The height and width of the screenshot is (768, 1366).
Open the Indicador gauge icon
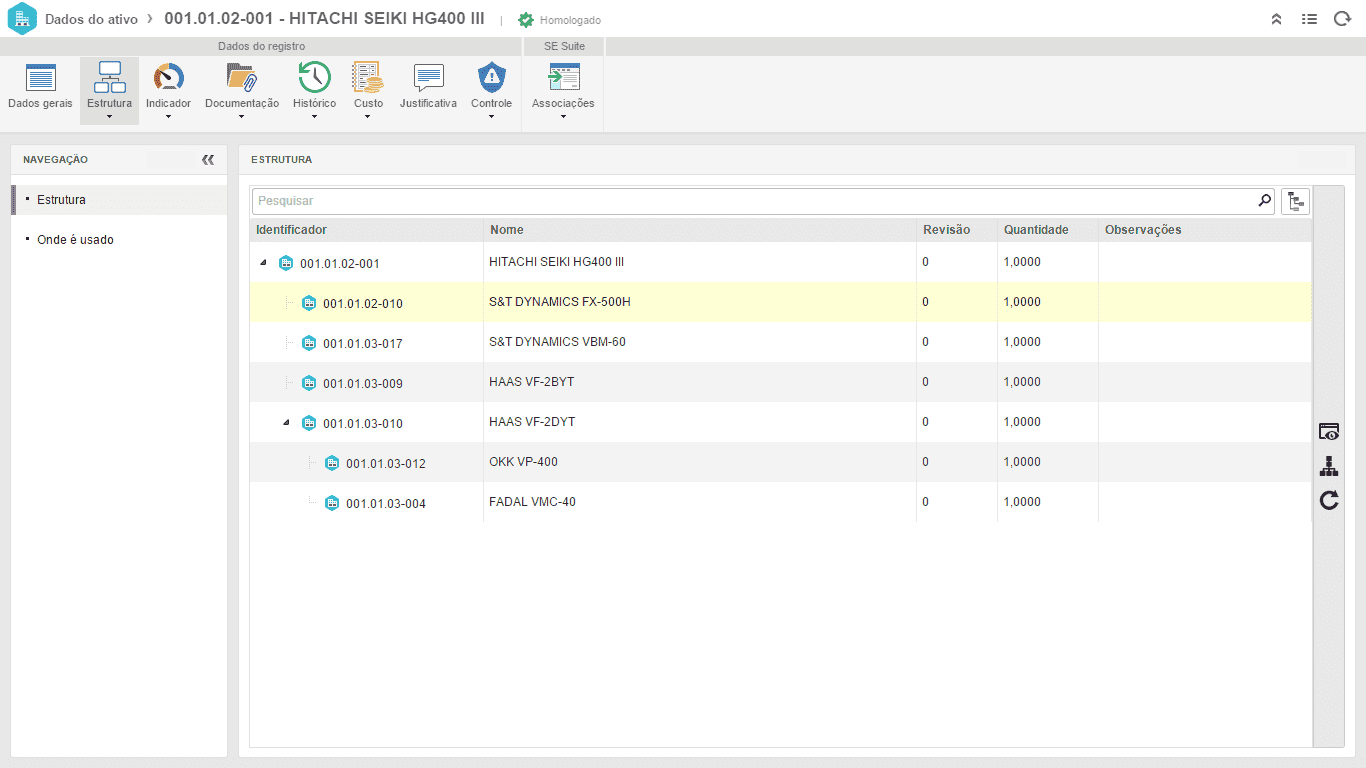(168, 77)
